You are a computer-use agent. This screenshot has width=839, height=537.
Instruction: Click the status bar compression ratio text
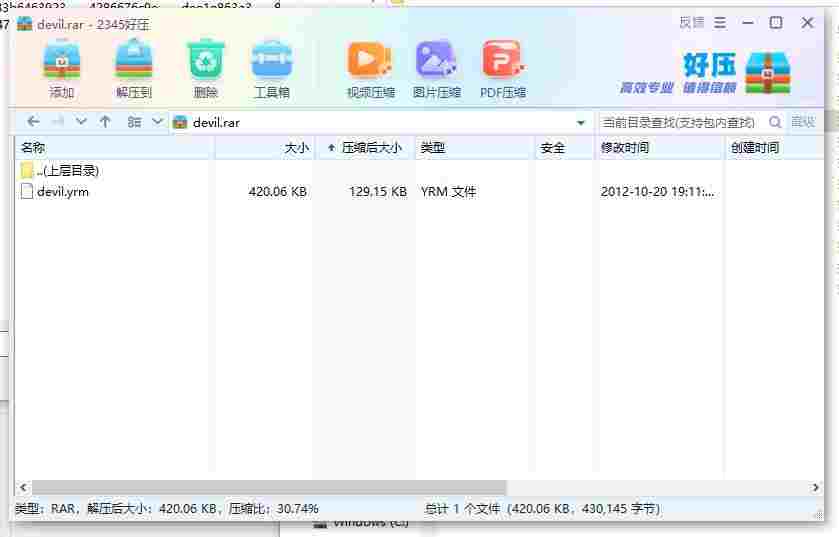pyautogui.click(x=273, y=508)
